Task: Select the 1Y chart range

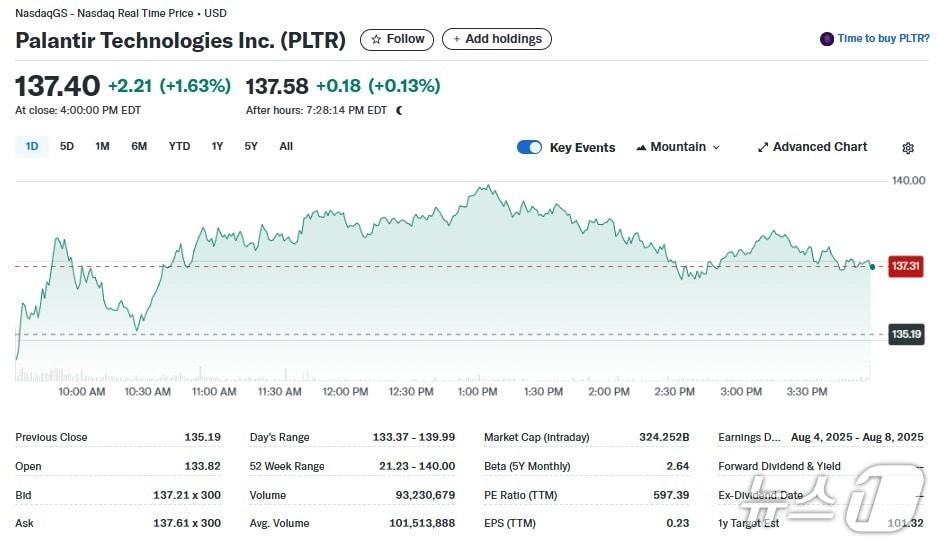Action: tap(217, 146)
